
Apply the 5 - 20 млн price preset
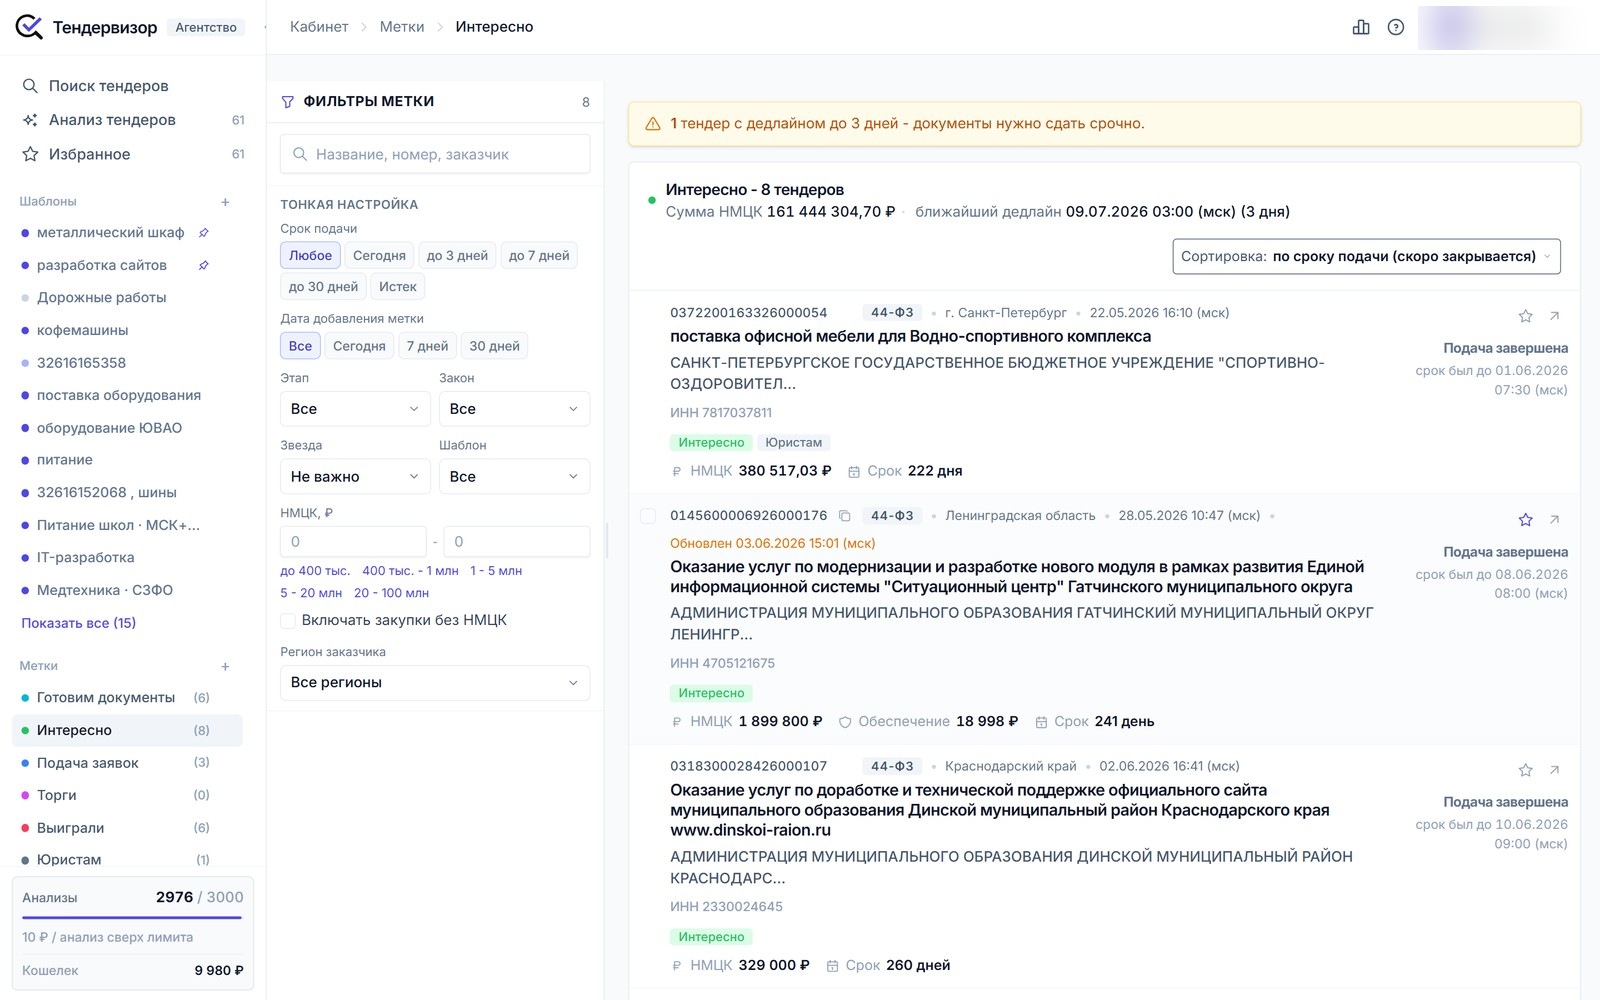(x=311, y=593)
